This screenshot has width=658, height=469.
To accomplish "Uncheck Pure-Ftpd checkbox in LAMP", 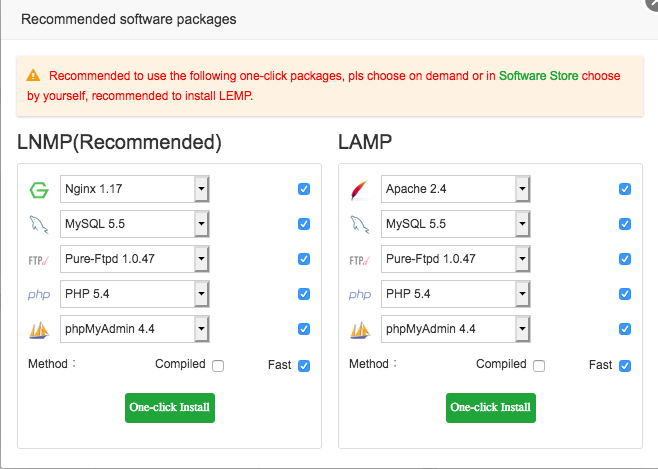I will point(625,259).
